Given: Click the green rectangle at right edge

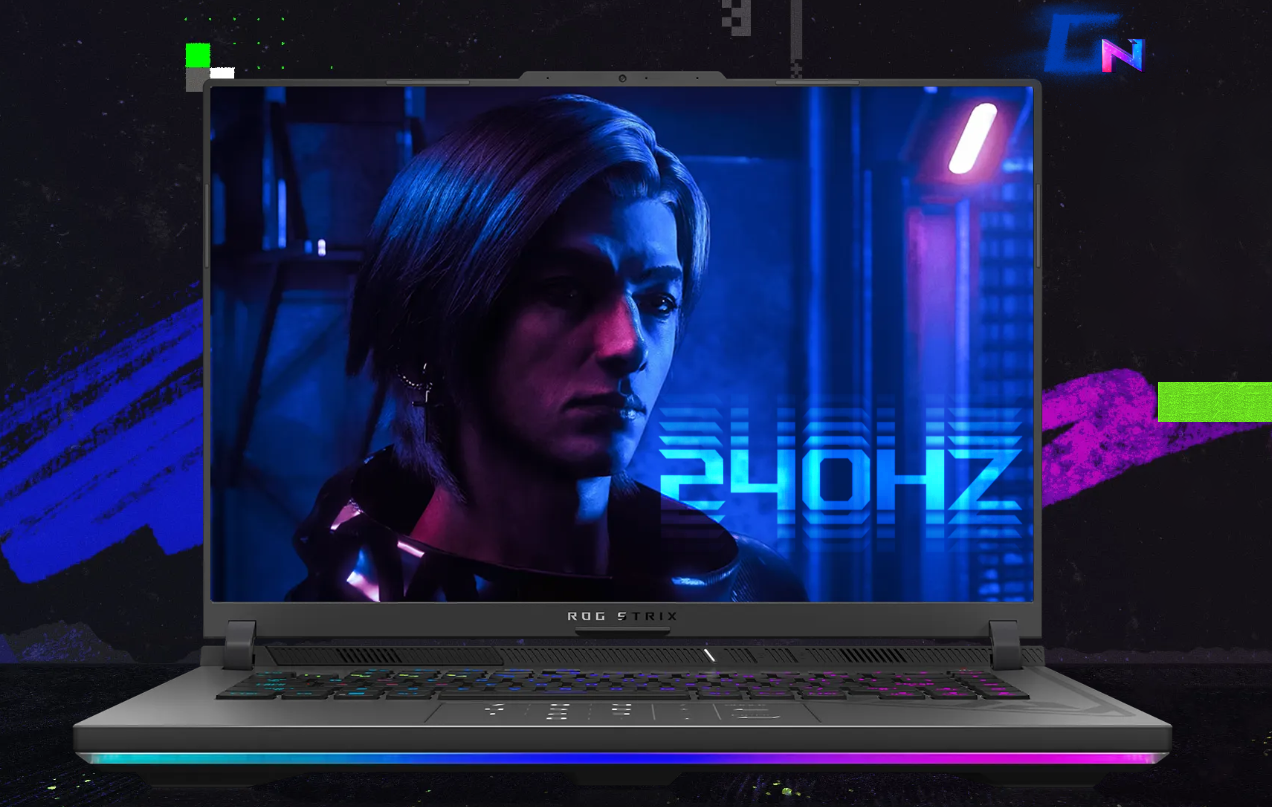Looking at the screenshot, I should [x=1214, y=401].
